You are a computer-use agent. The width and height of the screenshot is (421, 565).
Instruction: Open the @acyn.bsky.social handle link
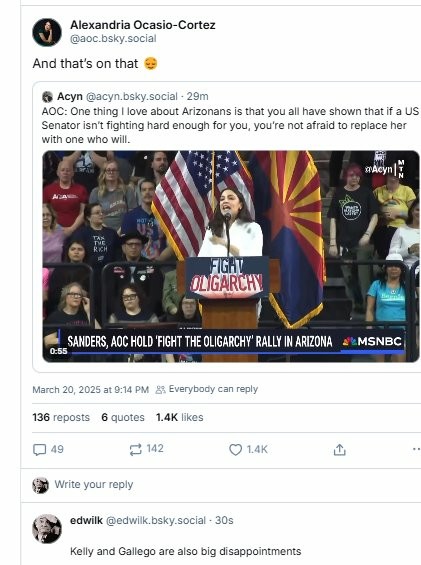(x=132, y=97)
